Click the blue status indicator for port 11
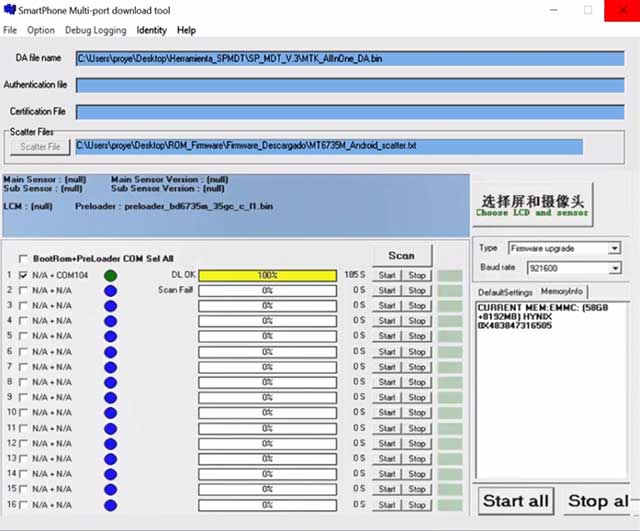 pyautogui.click(x=111, y=429)
